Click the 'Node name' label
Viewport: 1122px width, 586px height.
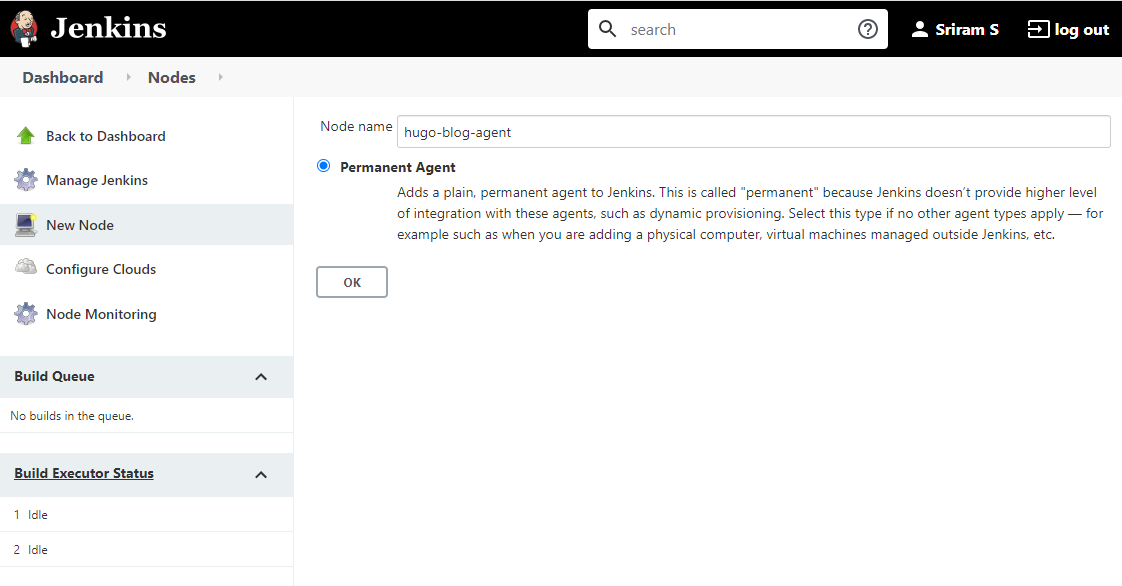tap(356, 126)
